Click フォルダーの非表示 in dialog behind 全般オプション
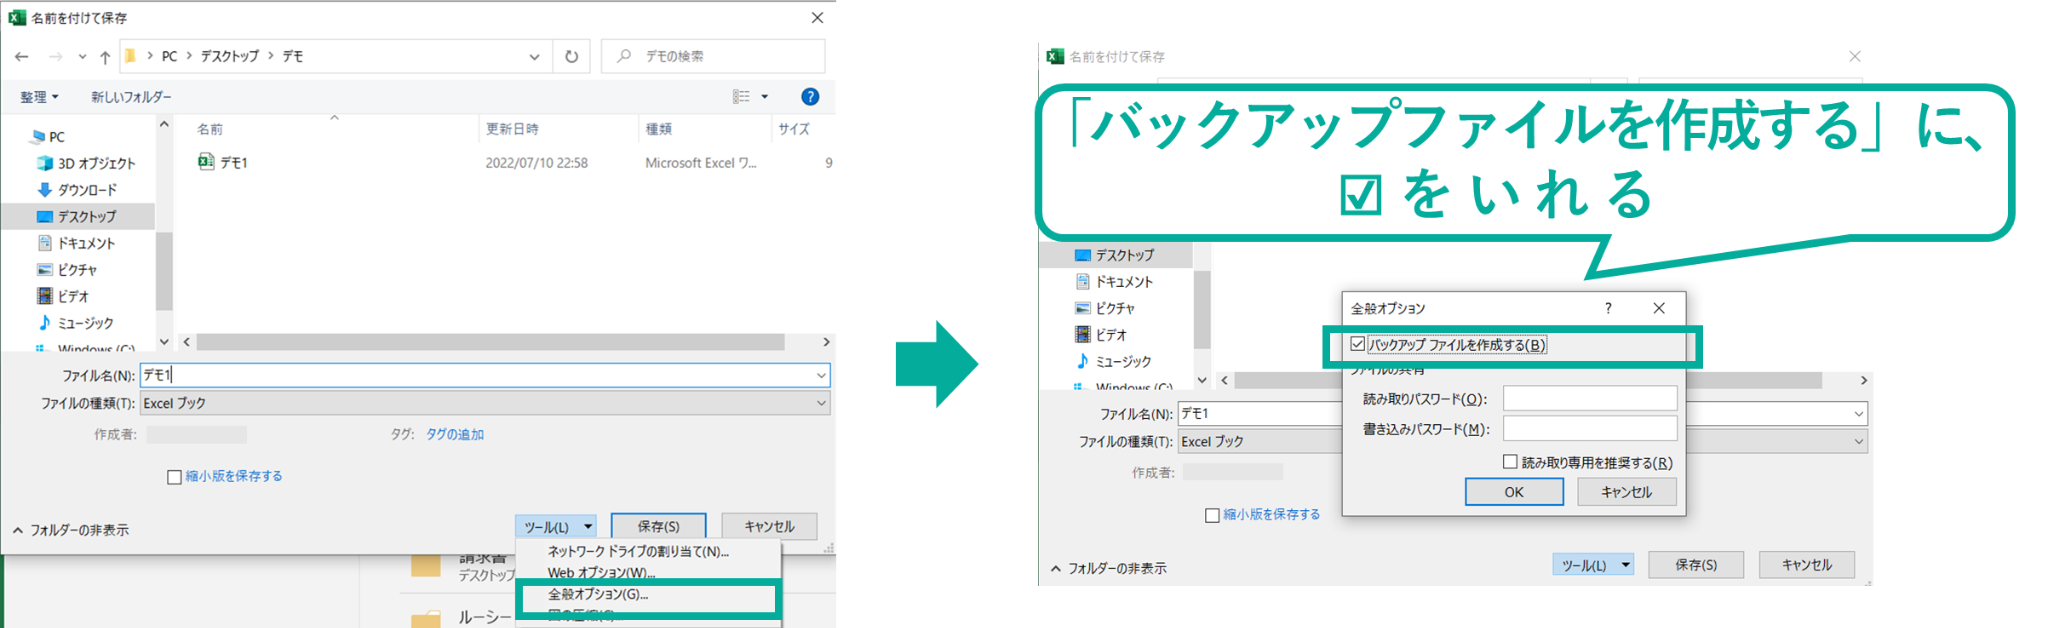 [x=1108, y=568]
